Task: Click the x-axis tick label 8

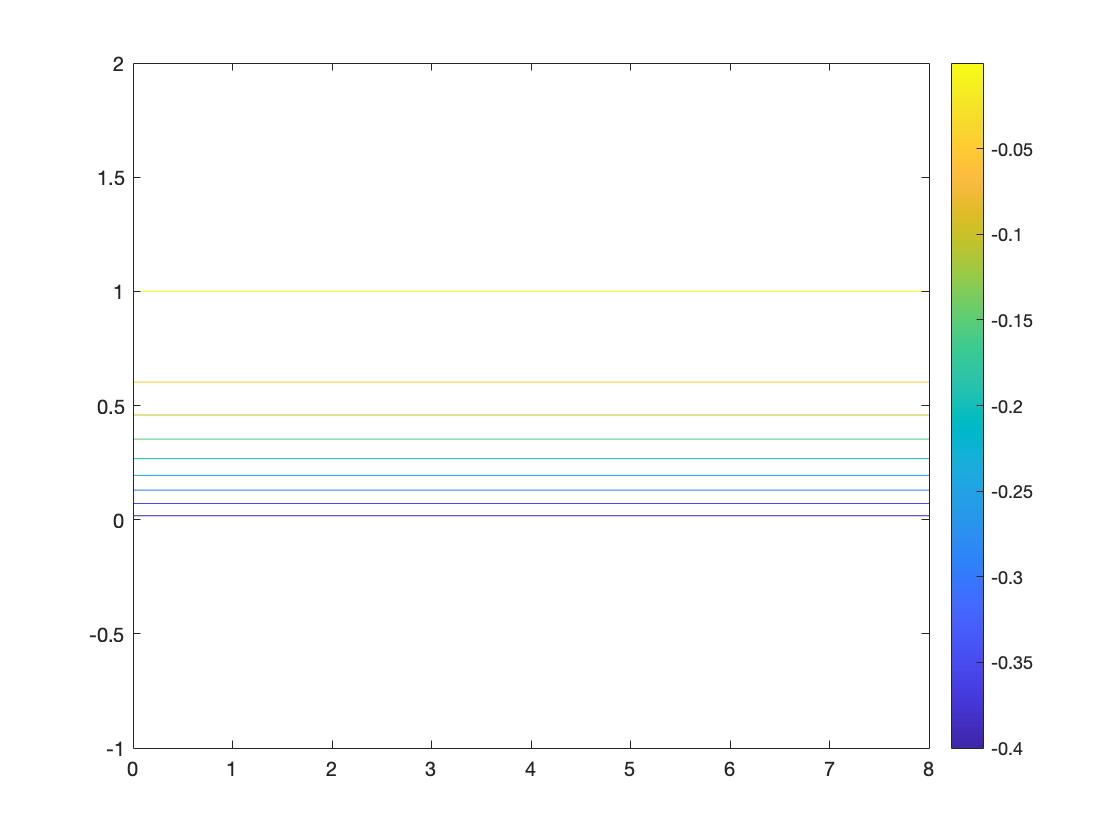Action: [x=929, y=770]
